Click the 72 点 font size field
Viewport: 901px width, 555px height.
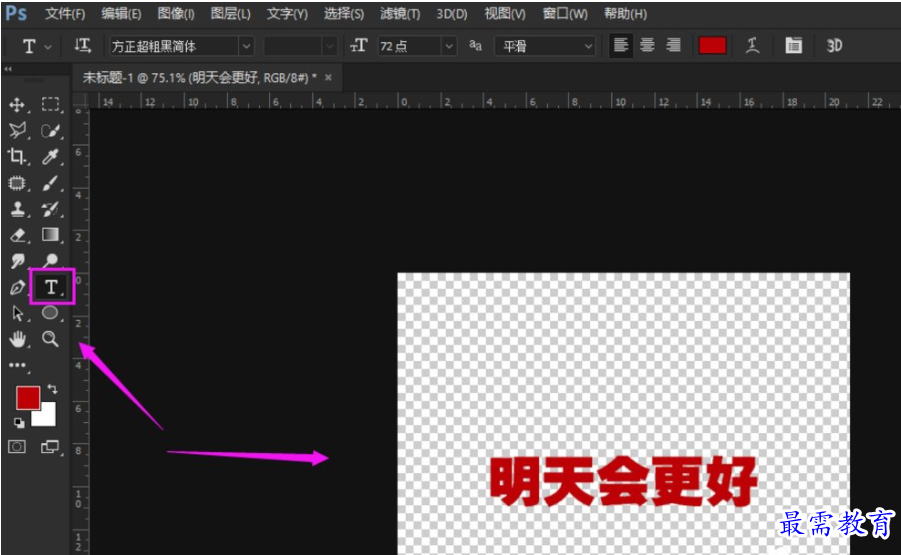pos(409,46)
